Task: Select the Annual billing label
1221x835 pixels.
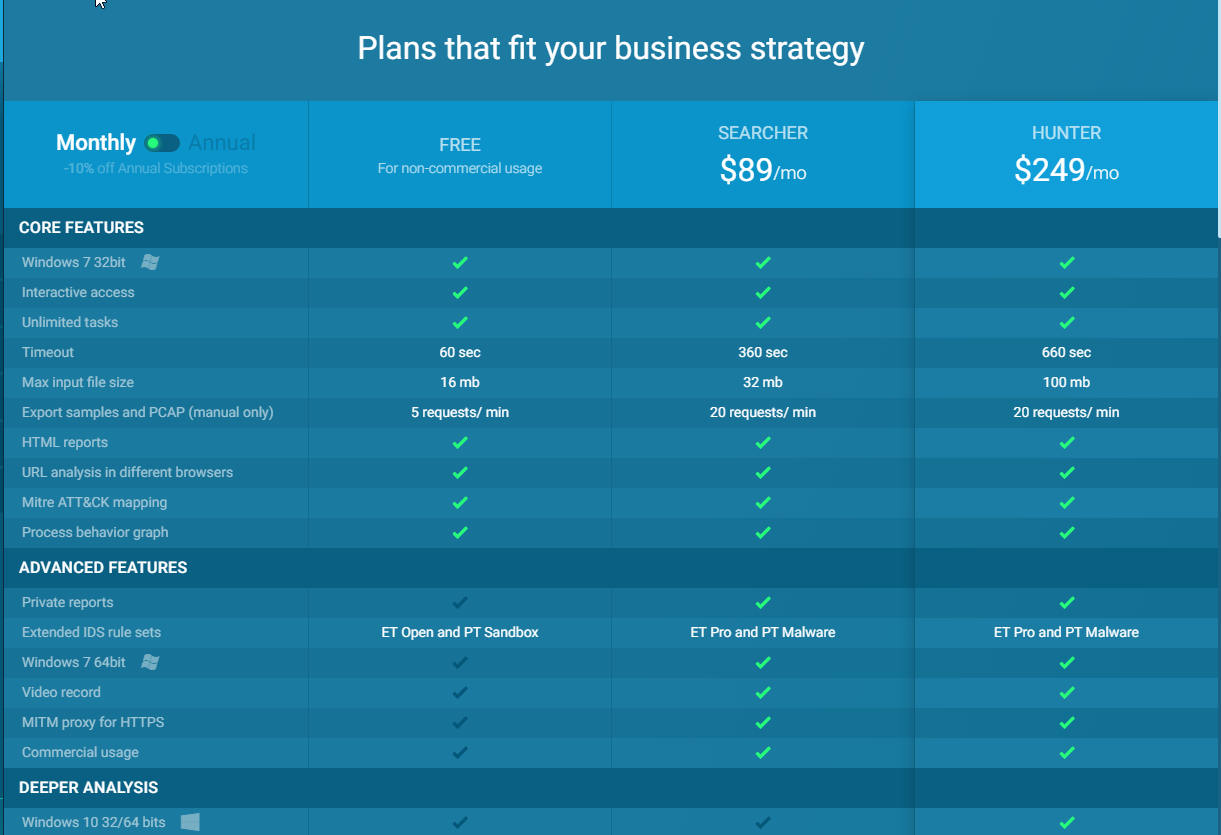Action: click(x=222, y=143)
